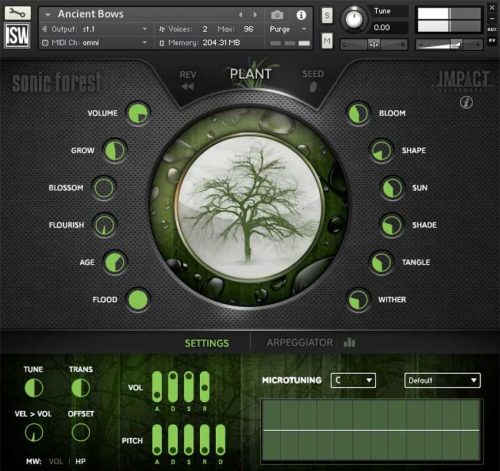Click the TRANS knob
Viewport: 500px width, 471px height.
81,388
